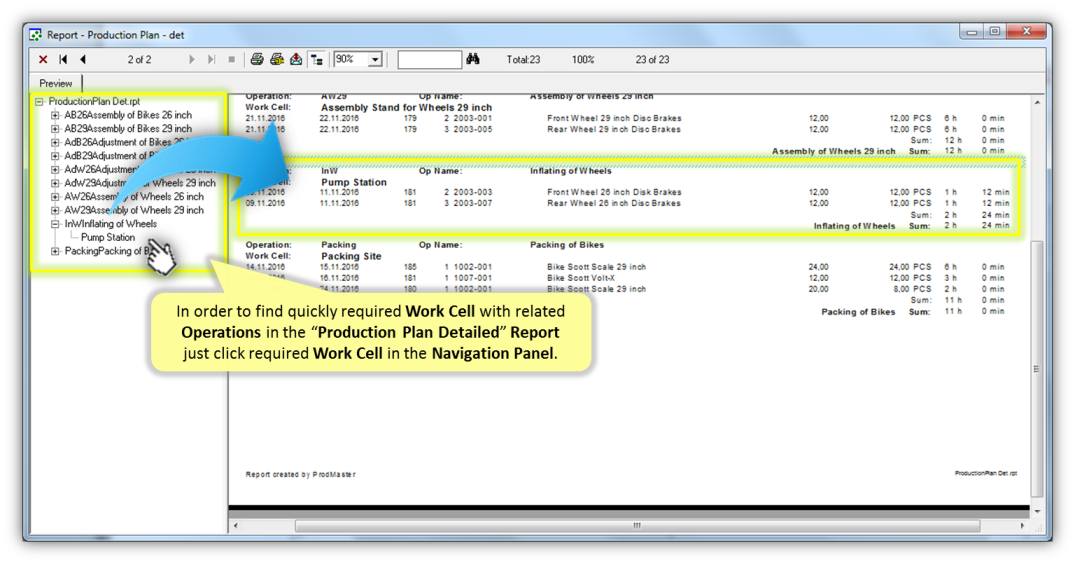Screen dimensions: 1075x564
Task: Select Pump Station in the navigation tree
Action: tap(108, 238)
